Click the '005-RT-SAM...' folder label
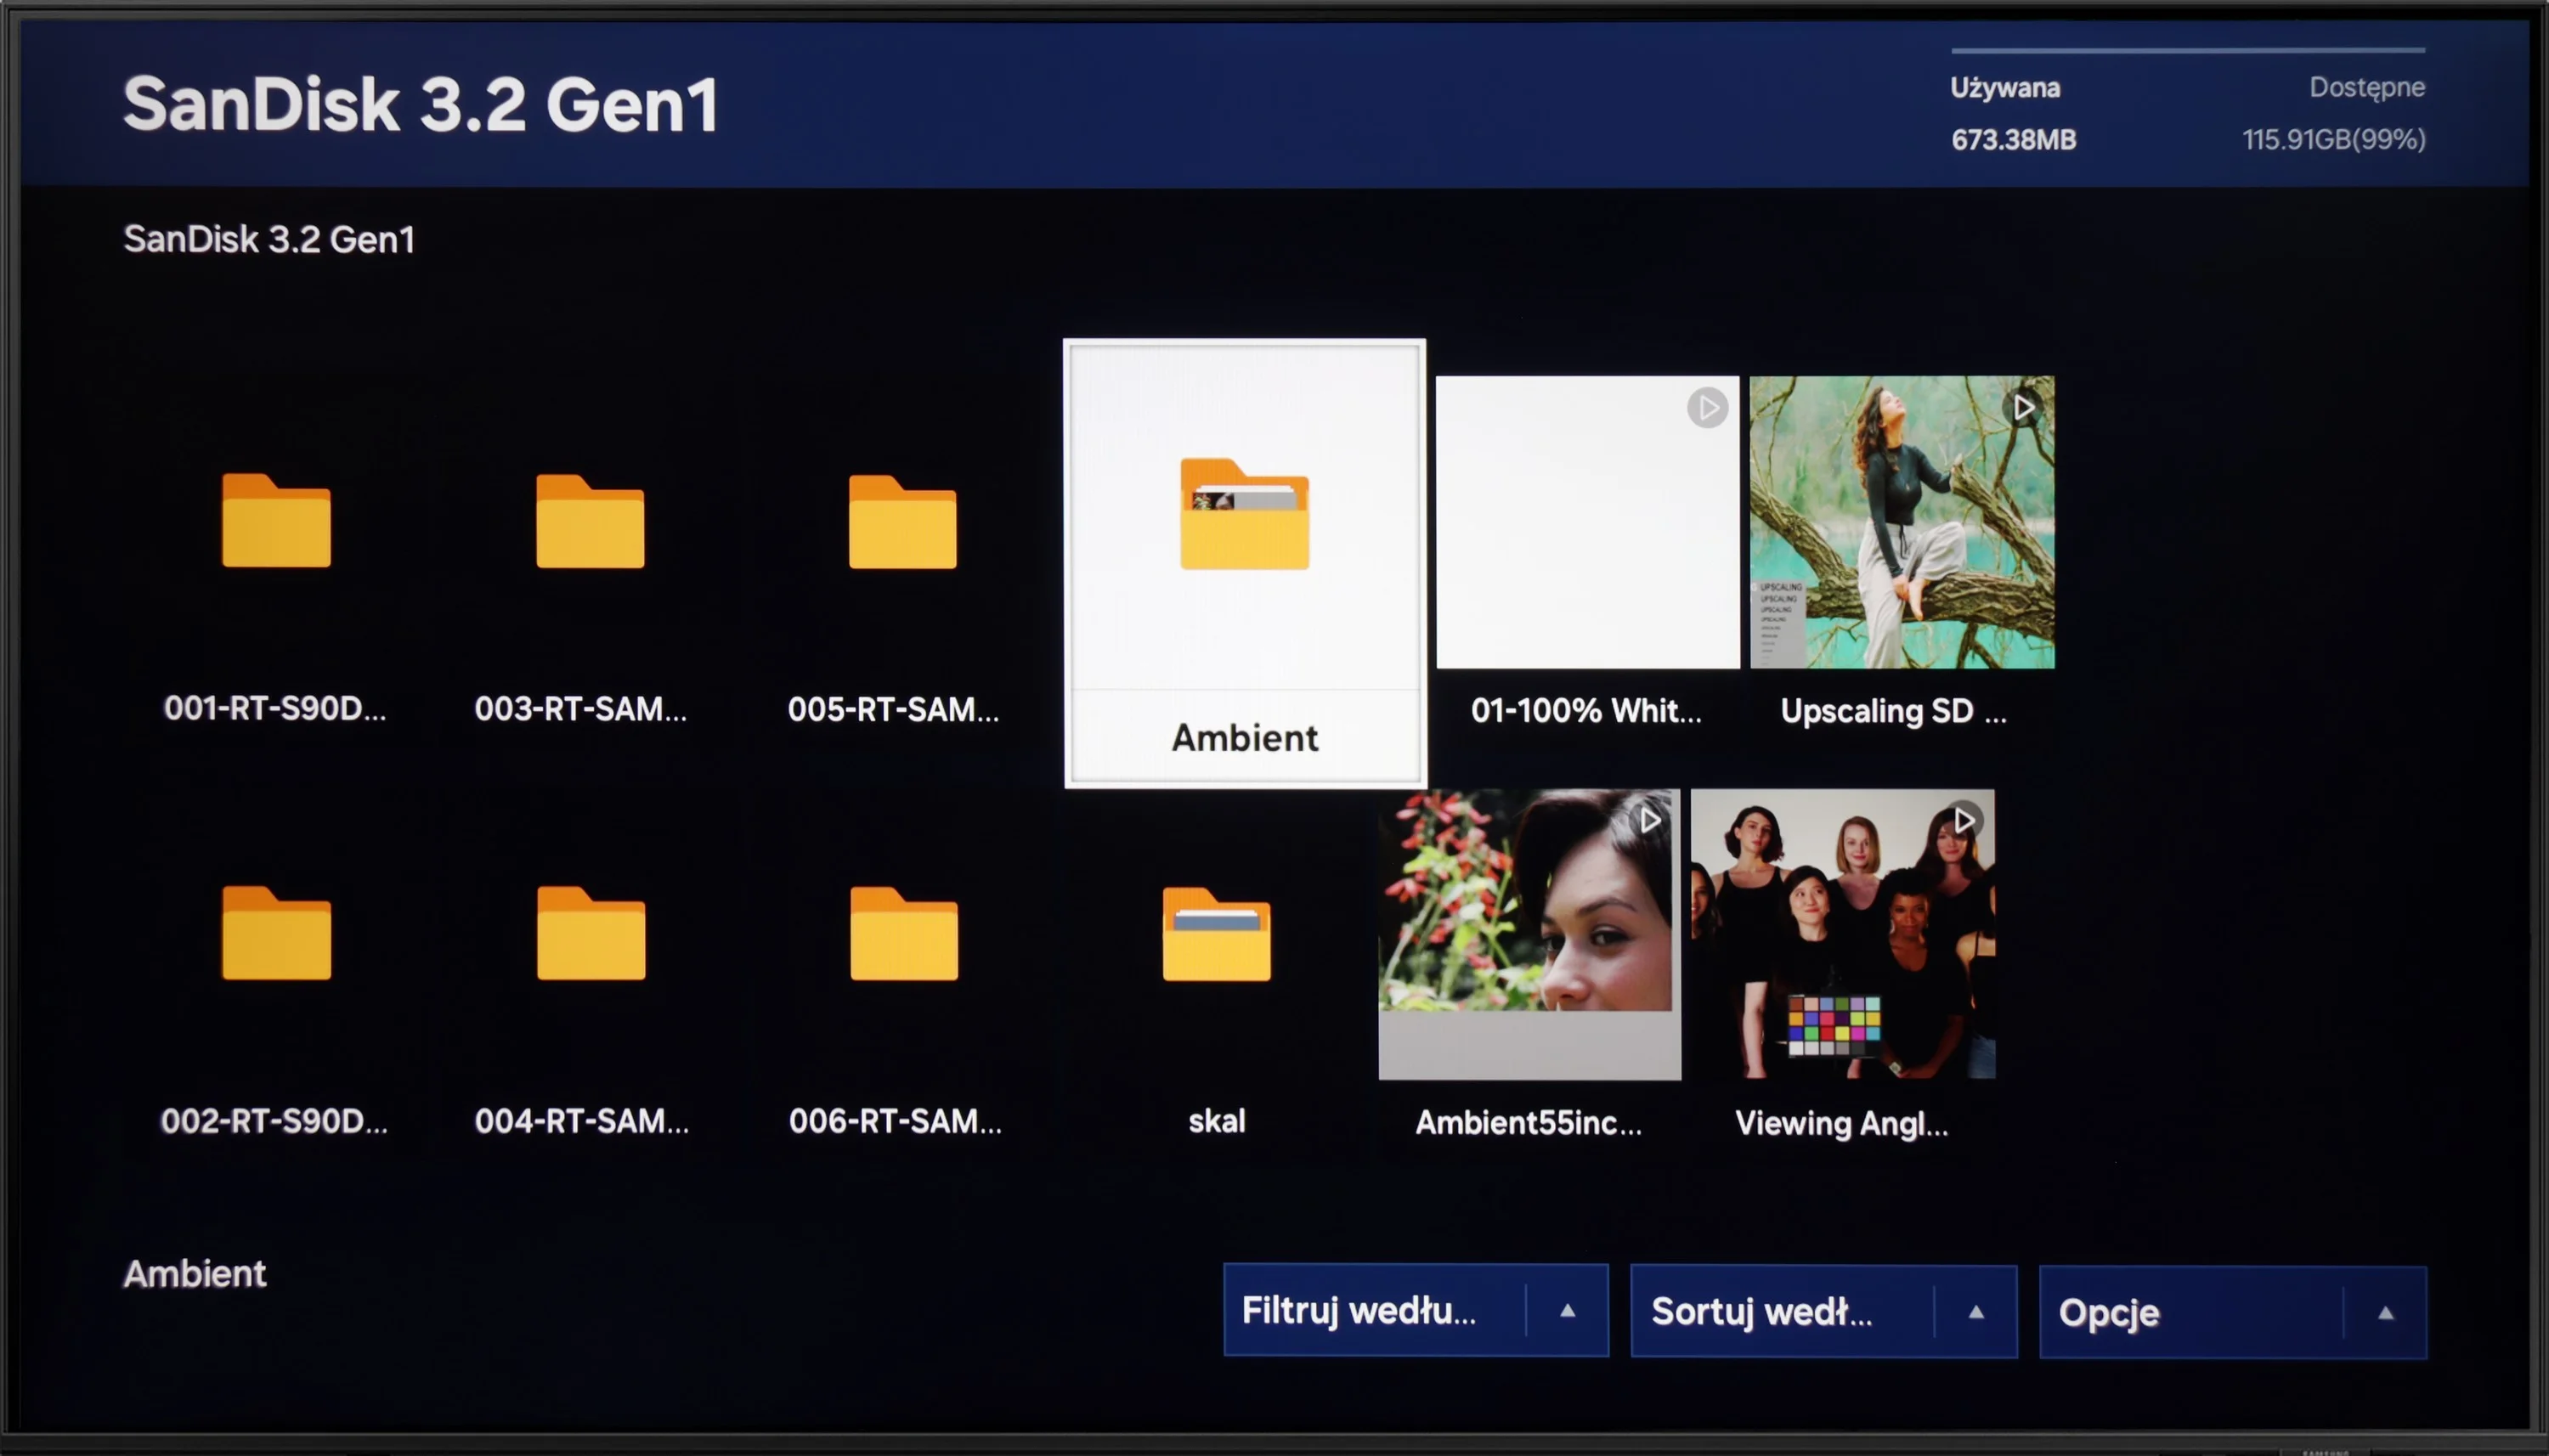2549x1456 pixels. click(x=894, y=709)
